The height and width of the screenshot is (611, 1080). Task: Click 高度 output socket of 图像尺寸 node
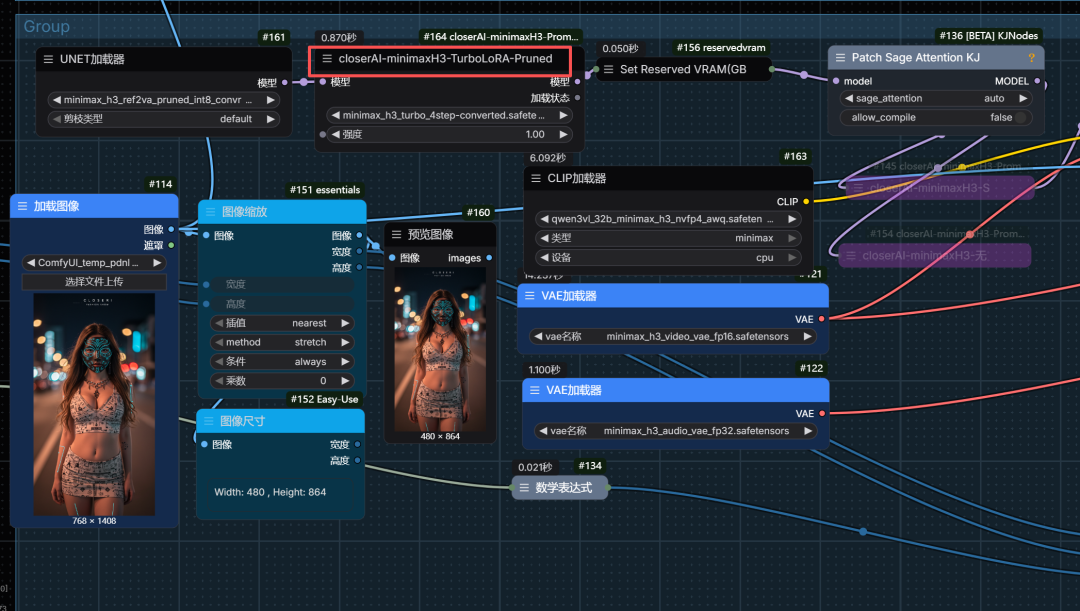click(x=357, y=460)
